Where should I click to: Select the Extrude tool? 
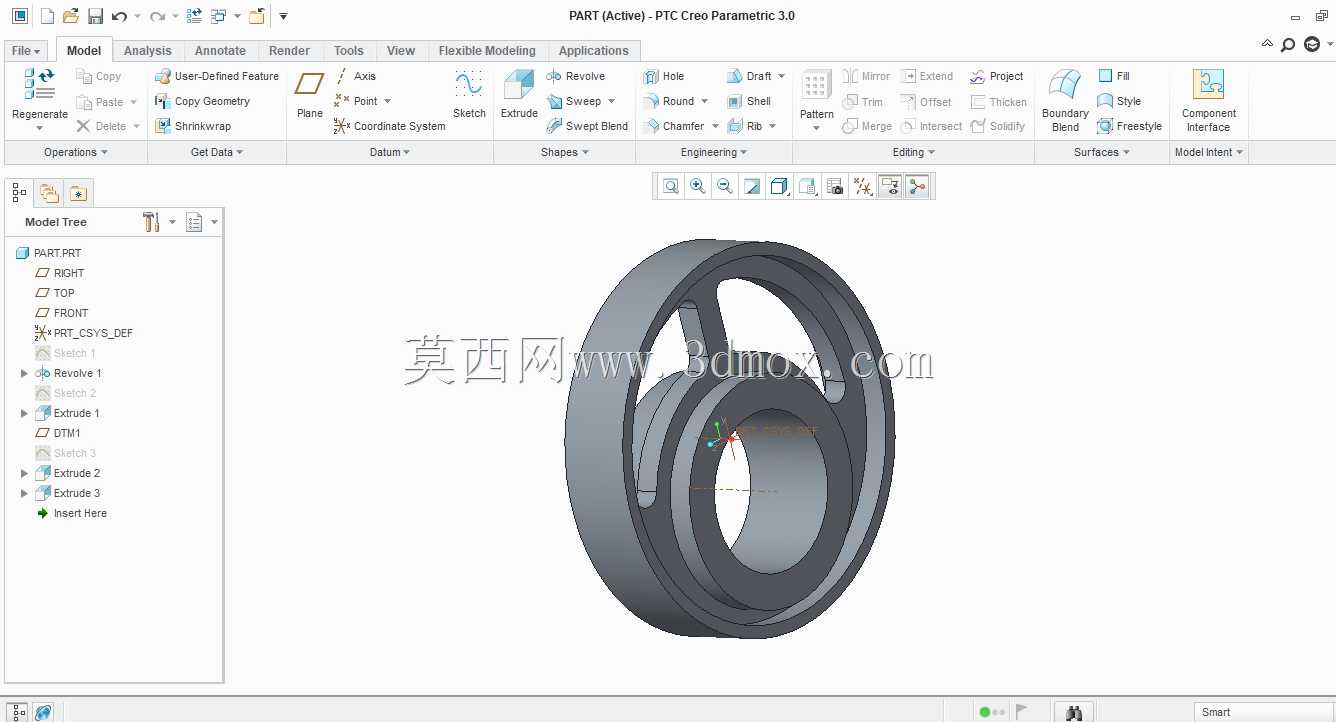pos(519,96)
